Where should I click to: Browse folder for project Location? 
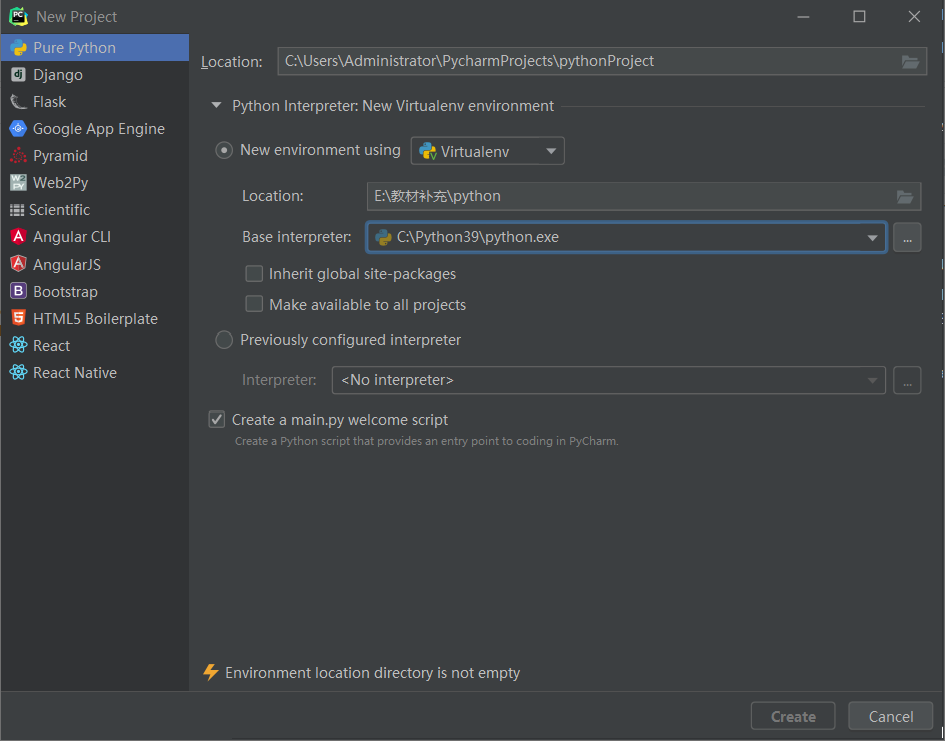click(x=910, y=61)
